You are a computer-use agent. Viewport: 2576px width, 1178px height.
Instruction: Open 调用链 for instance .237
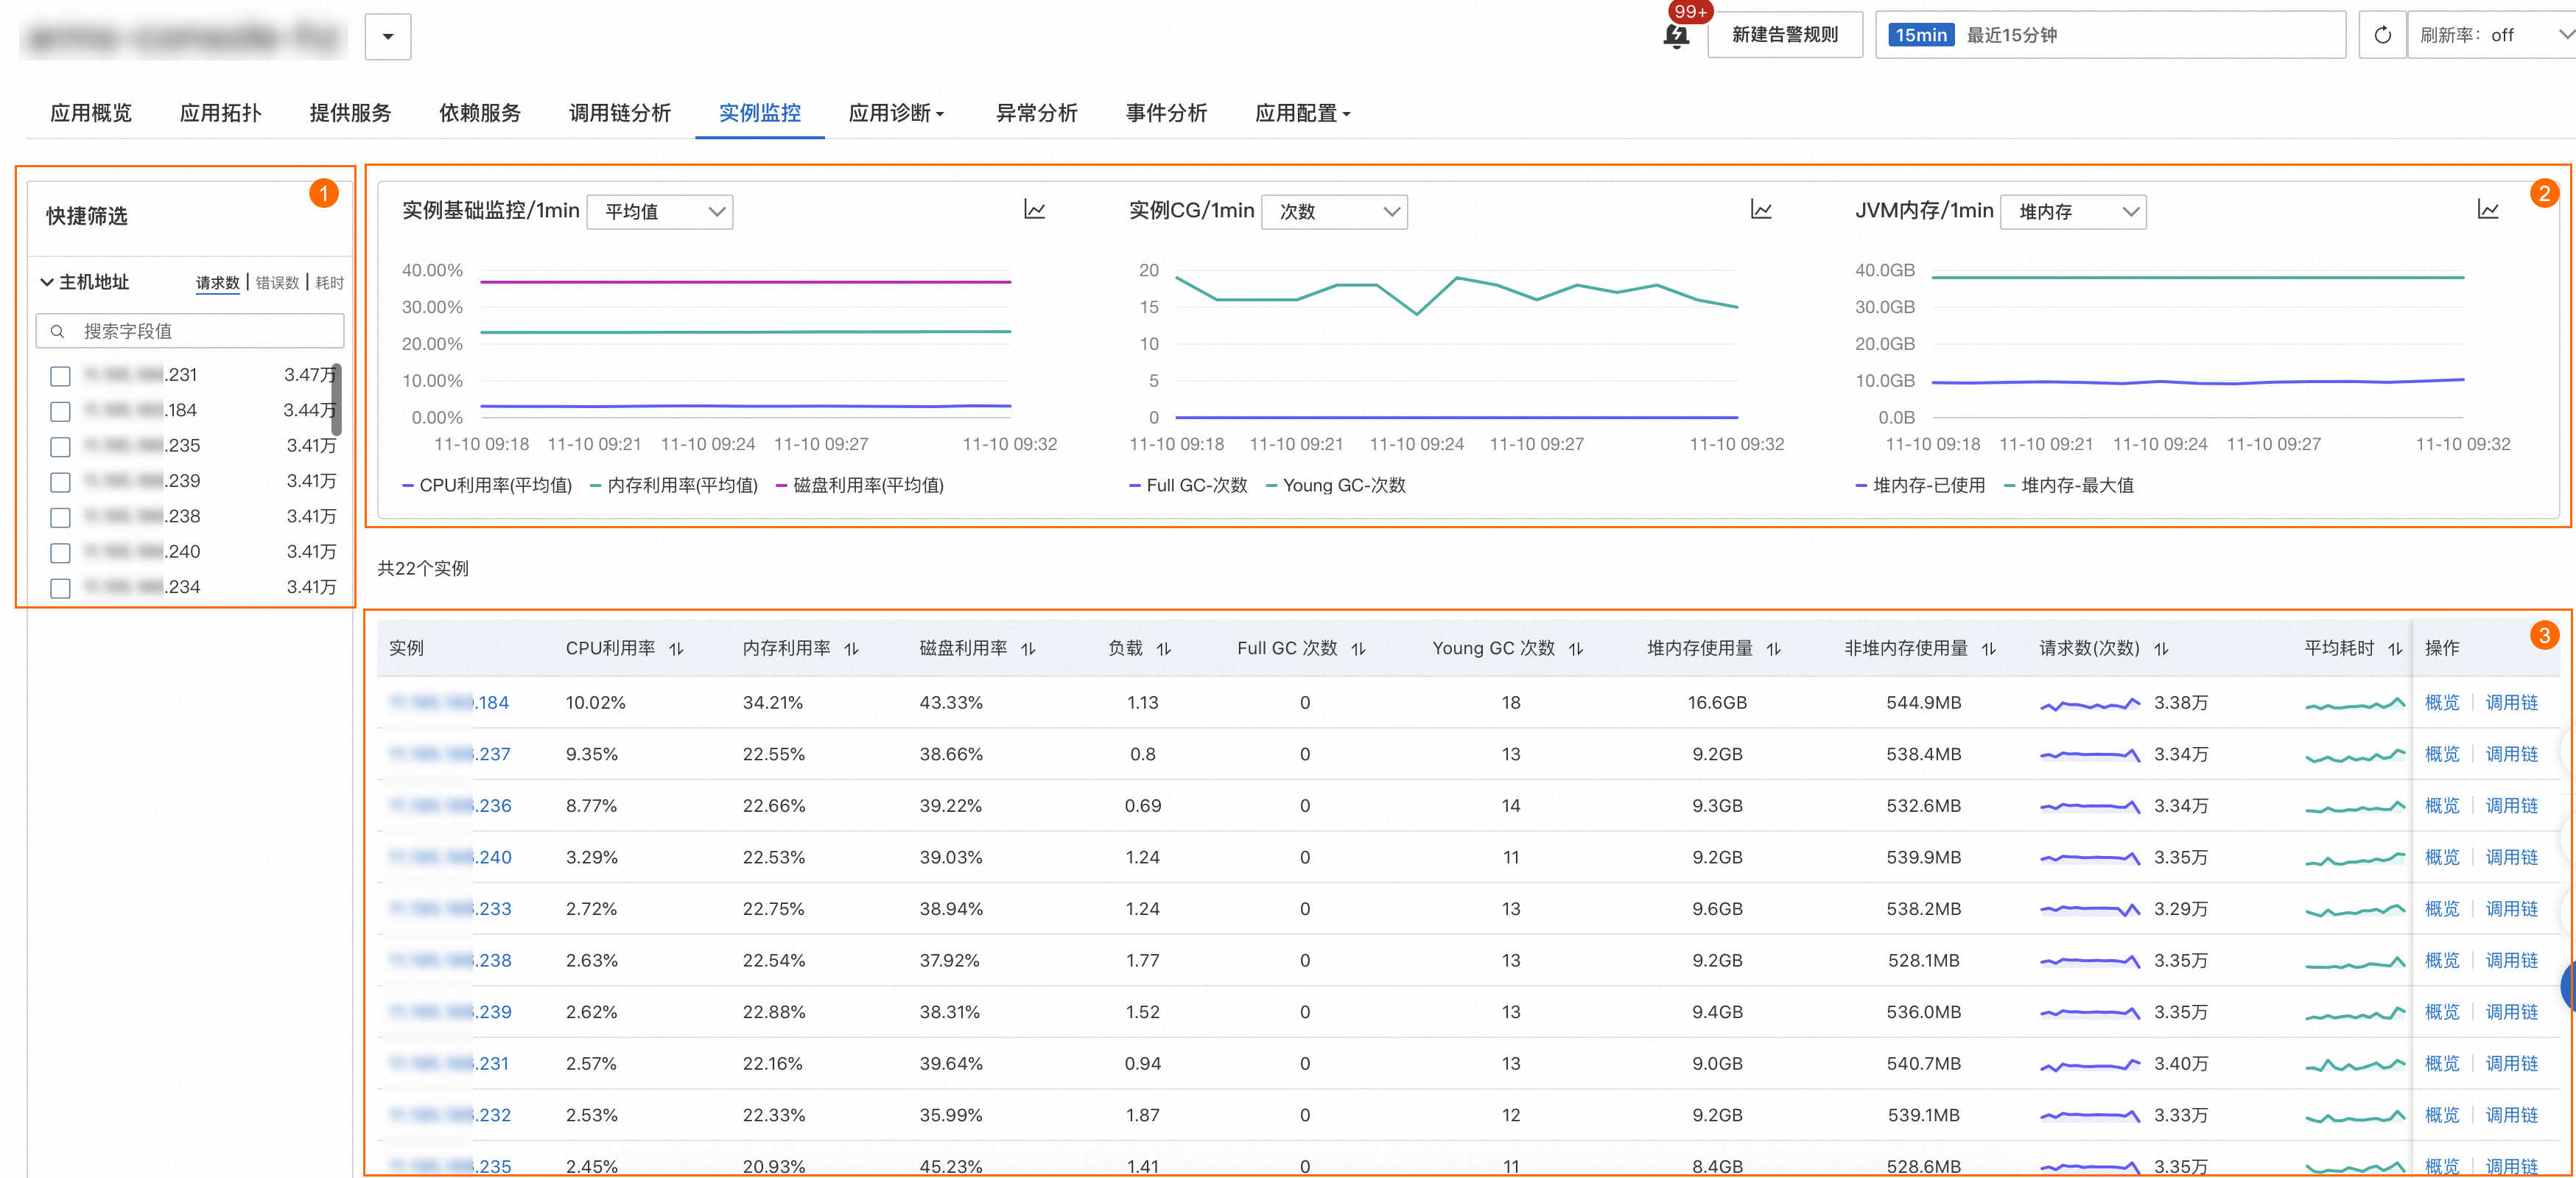pyautogui.click(x=2512, y=755)
